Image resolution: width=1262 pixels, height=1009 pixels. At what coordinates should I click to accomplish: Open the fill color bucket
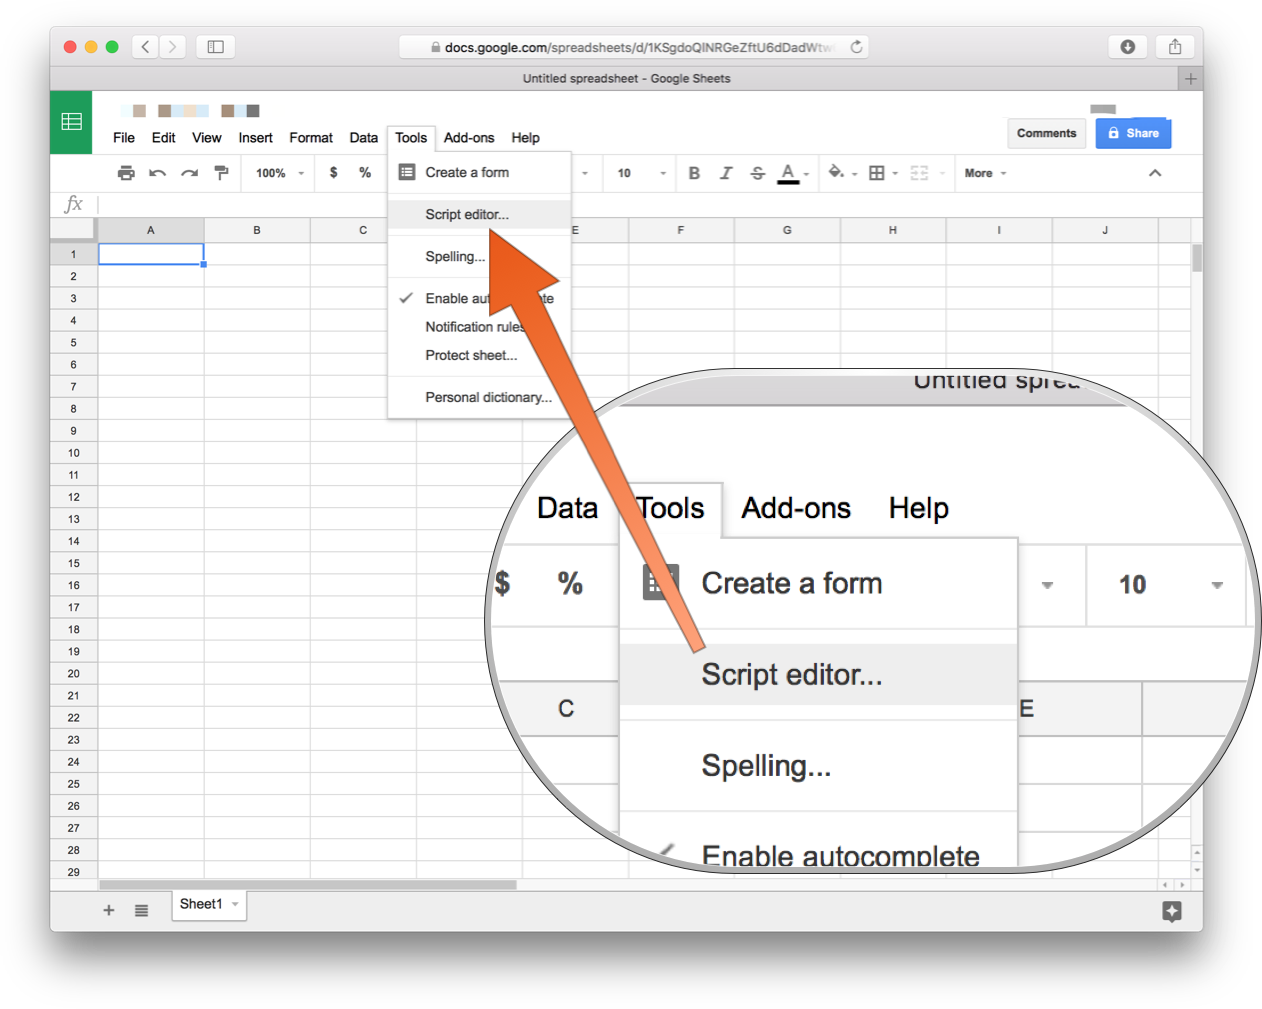(836, 172)
